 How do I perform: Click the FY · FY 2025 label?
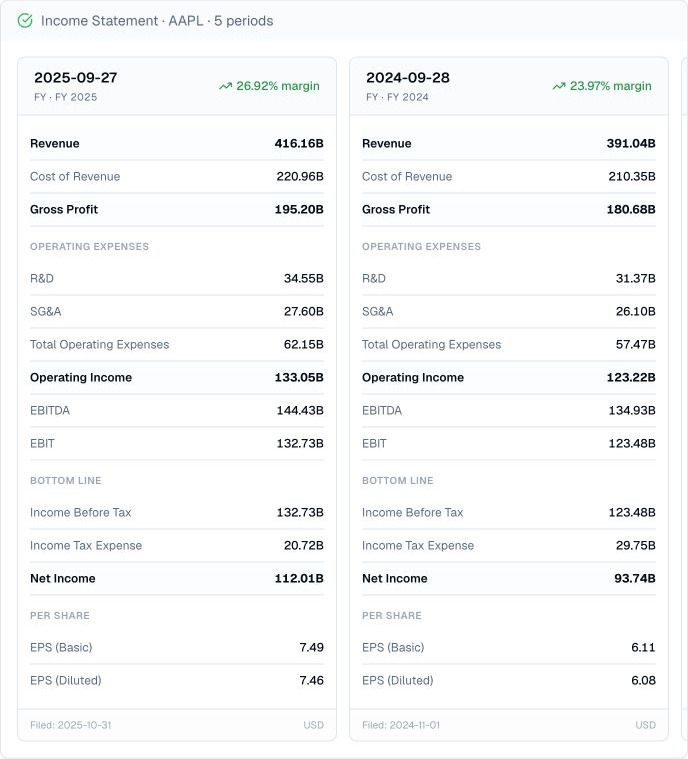click(x=65, y=97)
